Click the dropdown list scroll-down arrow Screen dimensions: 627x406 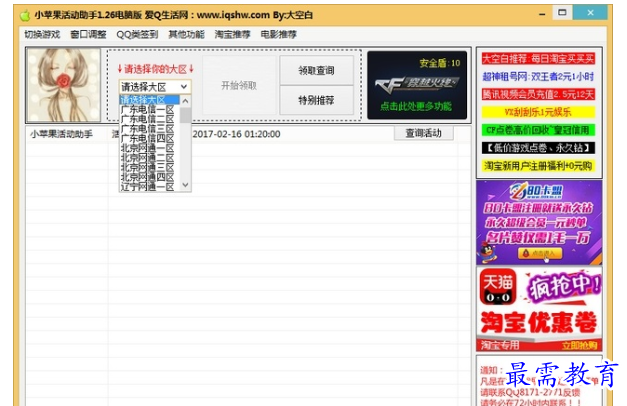click(x=185, y=185)
